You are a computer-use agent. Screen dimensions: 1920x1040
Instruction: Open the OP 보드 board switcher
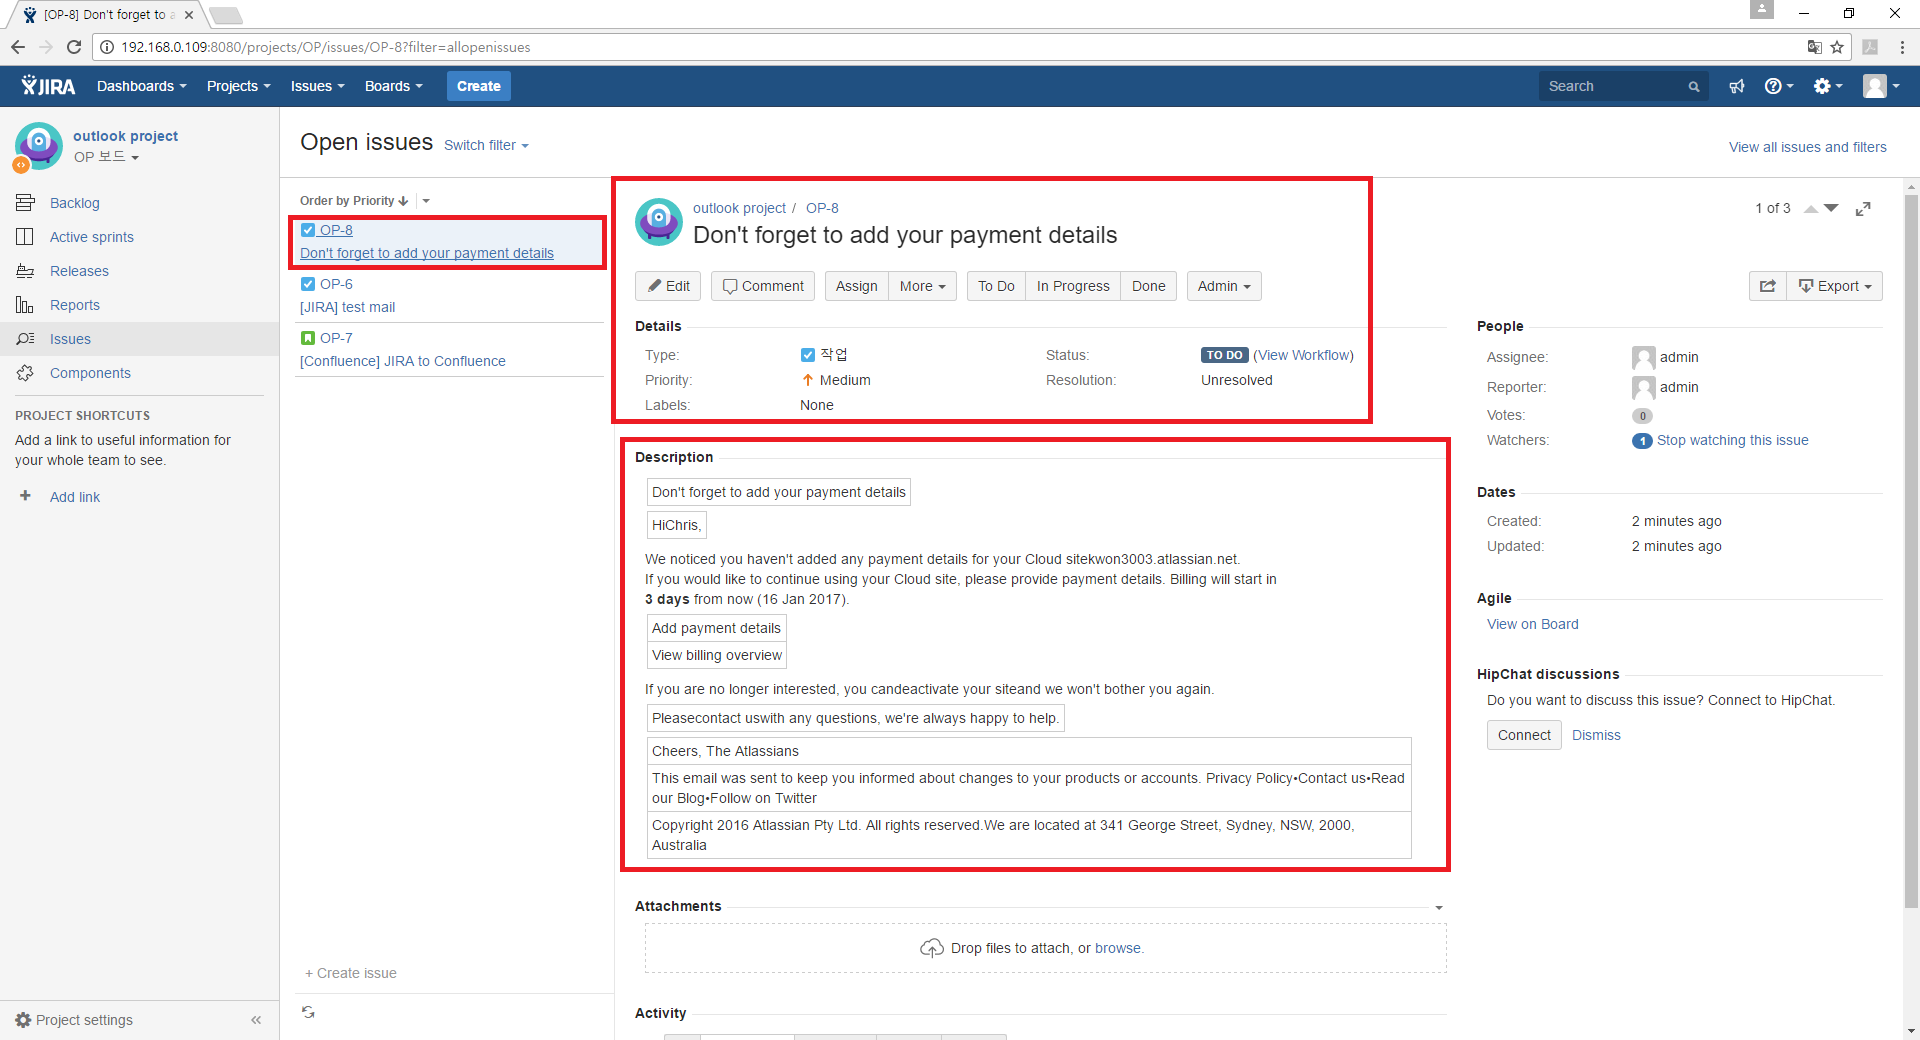point(106,157)
